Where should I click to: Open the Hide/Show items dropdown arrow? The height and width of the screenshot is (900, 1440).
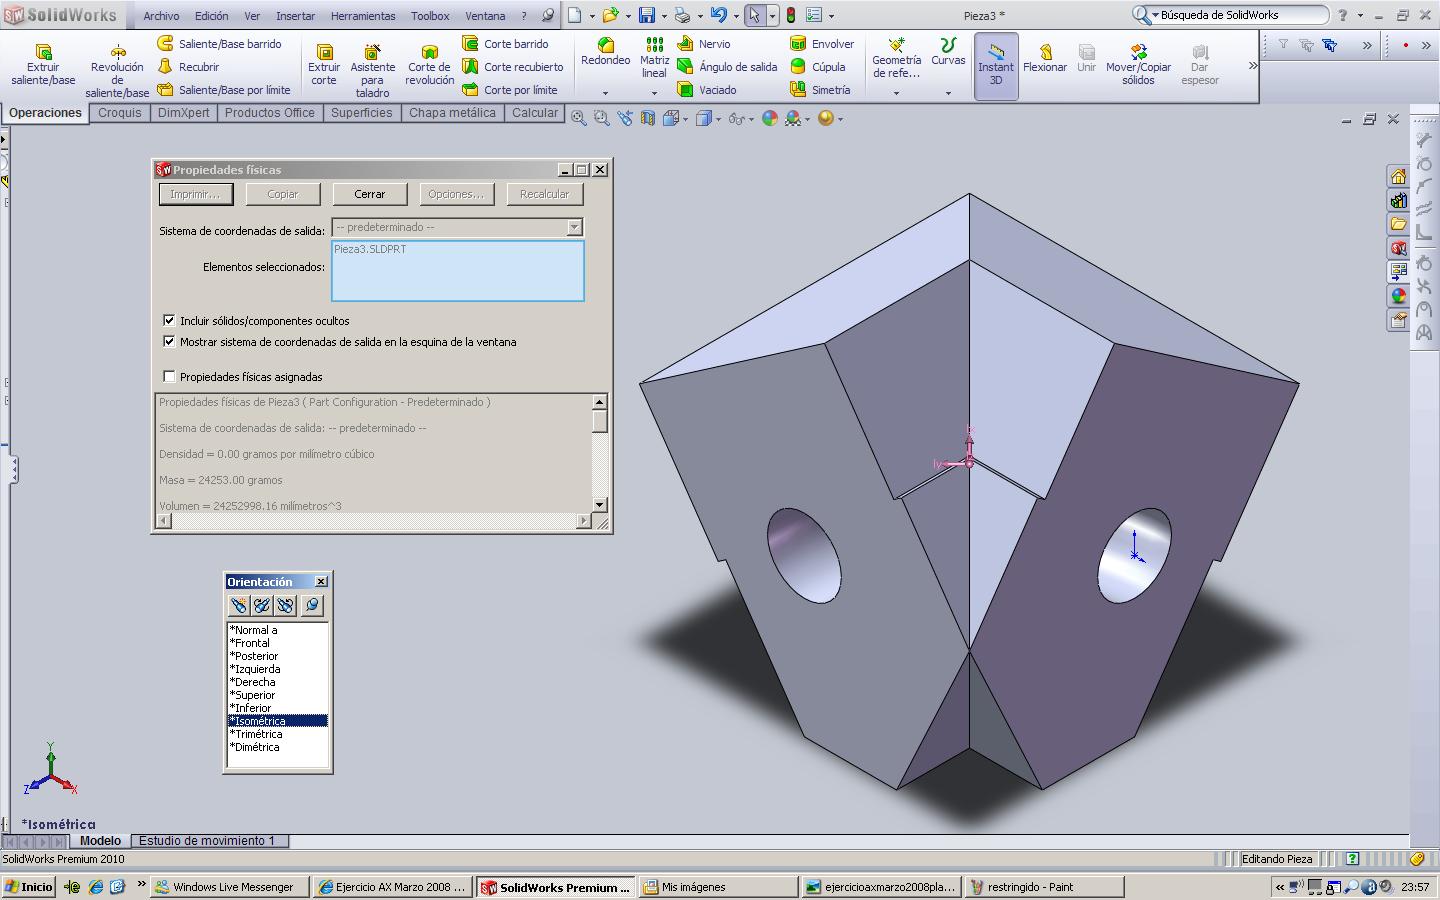coord(751,119)
